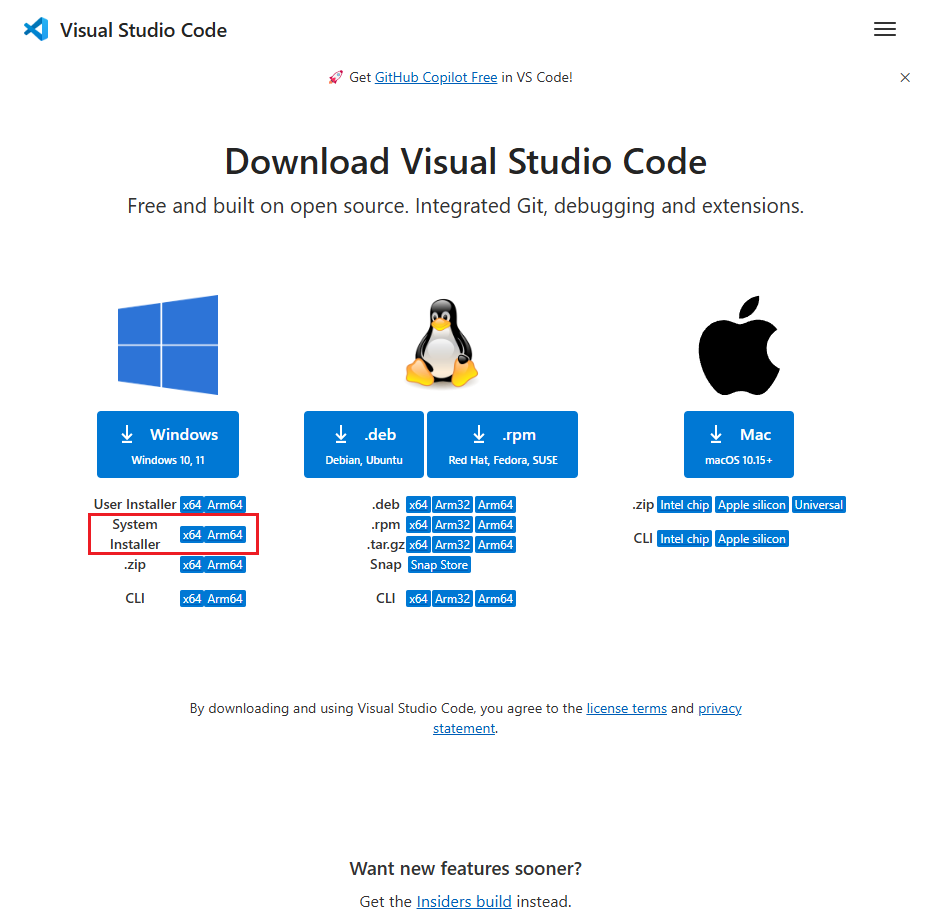Image resolution: width=933 pixels, height=911 pixels.
Task: Click the Windows logo image
Action: [x=167, y=344]
